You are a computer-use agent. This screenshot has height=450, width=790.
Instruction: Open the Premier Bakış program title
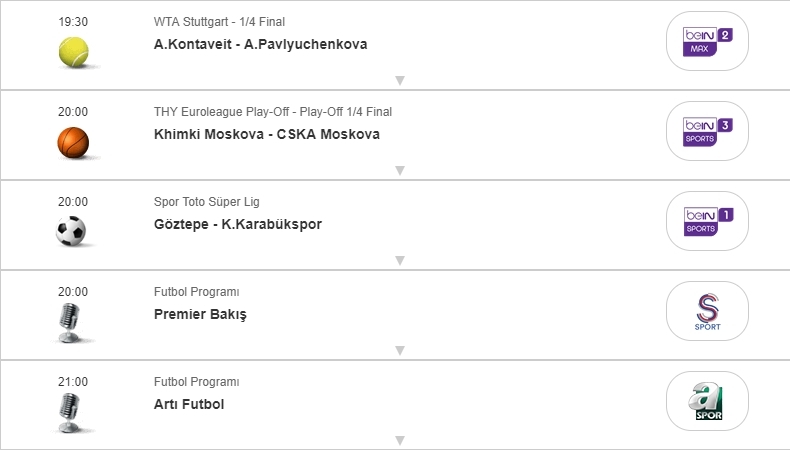(200, 314)
